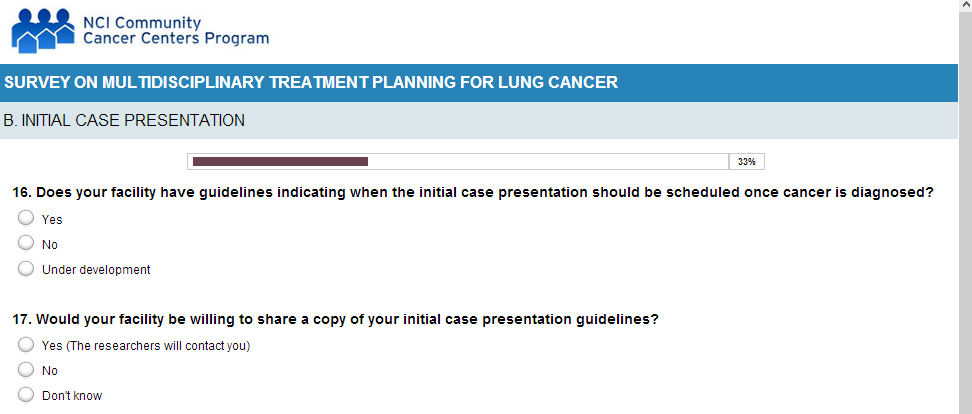Click the 'Yes (The researchers will contact you)' label
Viewport: 972px width, 414px height.
tap(146, 347)
